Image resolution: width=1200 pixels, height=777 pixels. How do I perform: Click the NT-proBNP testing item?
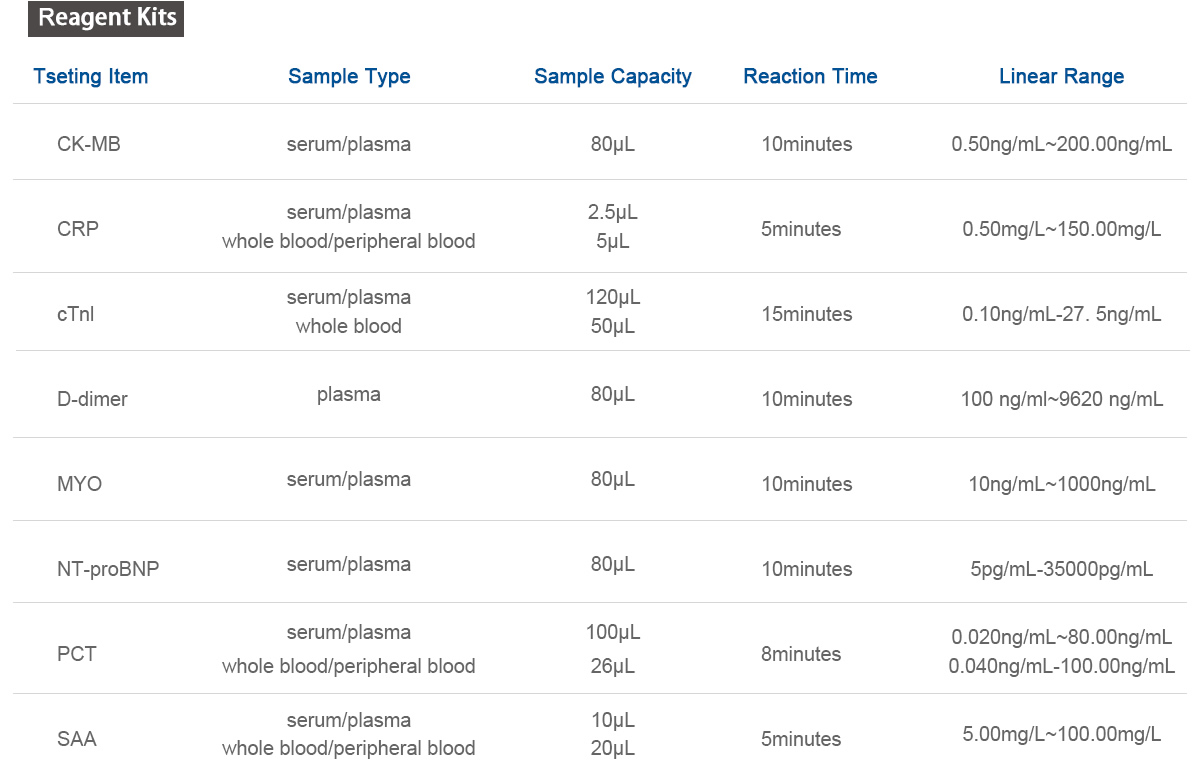pyautogui.click(x=108, y=569)
